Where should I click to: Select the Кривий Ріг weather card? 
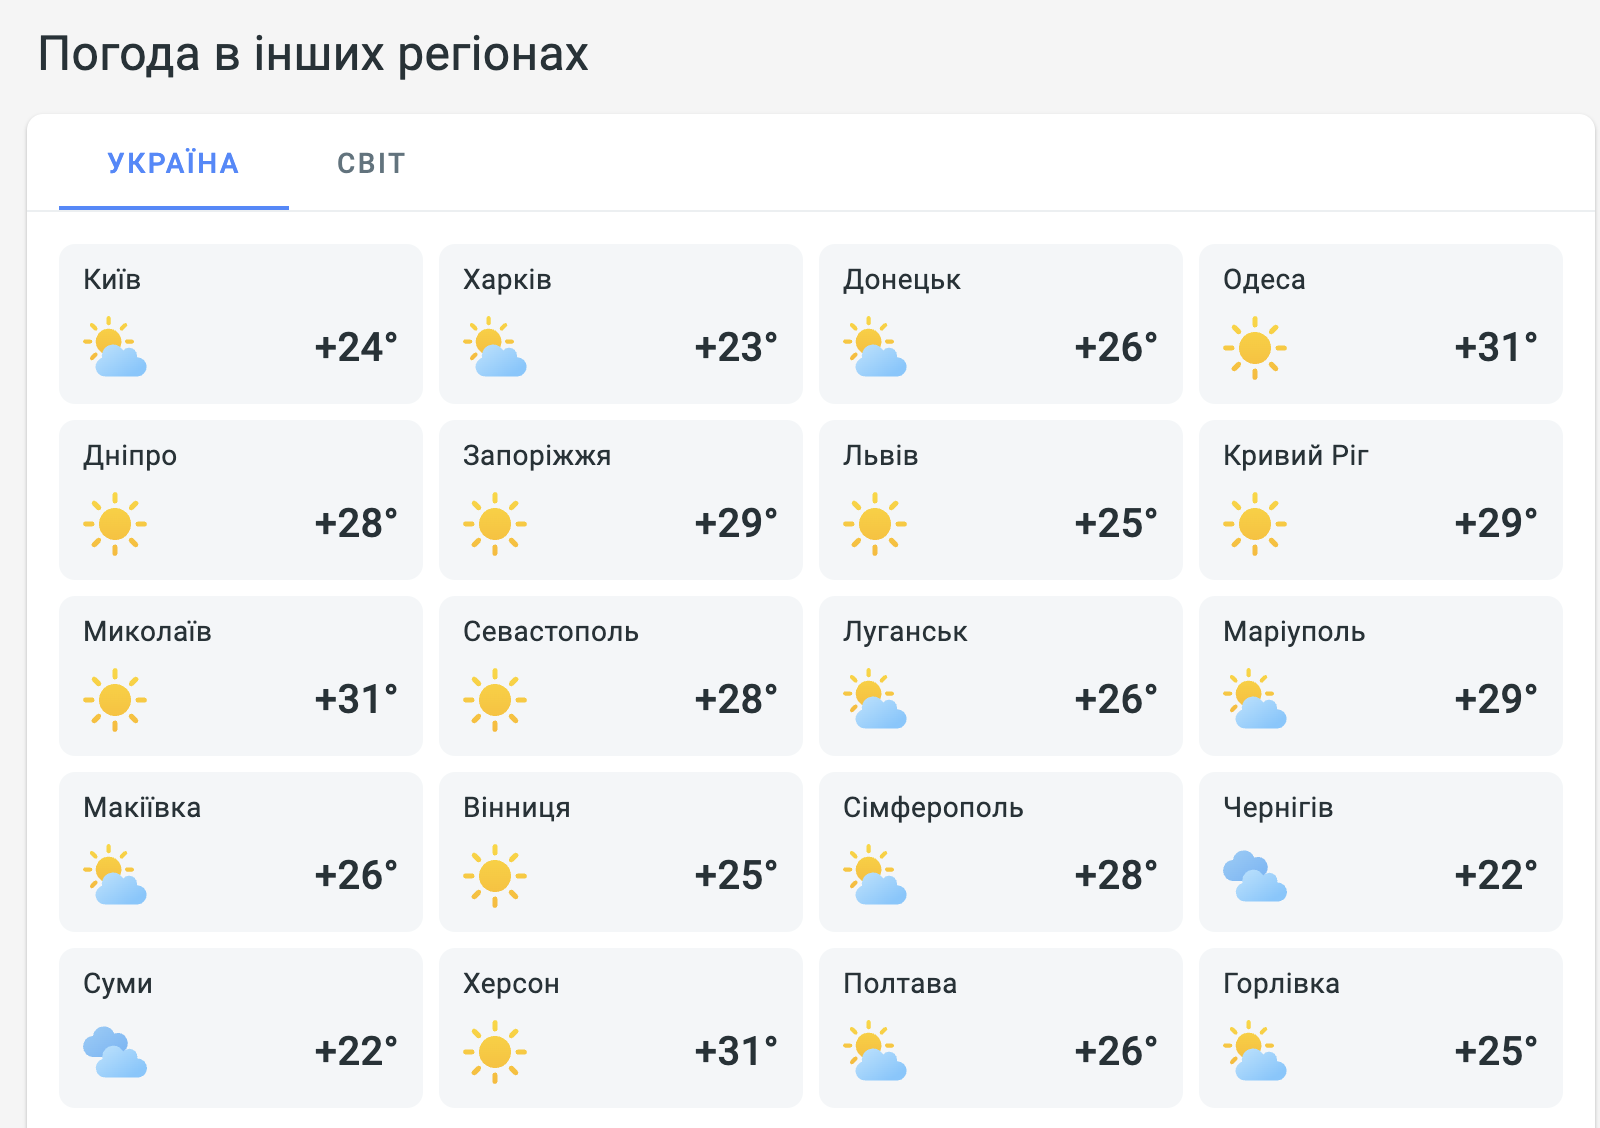coord(1380,500)
